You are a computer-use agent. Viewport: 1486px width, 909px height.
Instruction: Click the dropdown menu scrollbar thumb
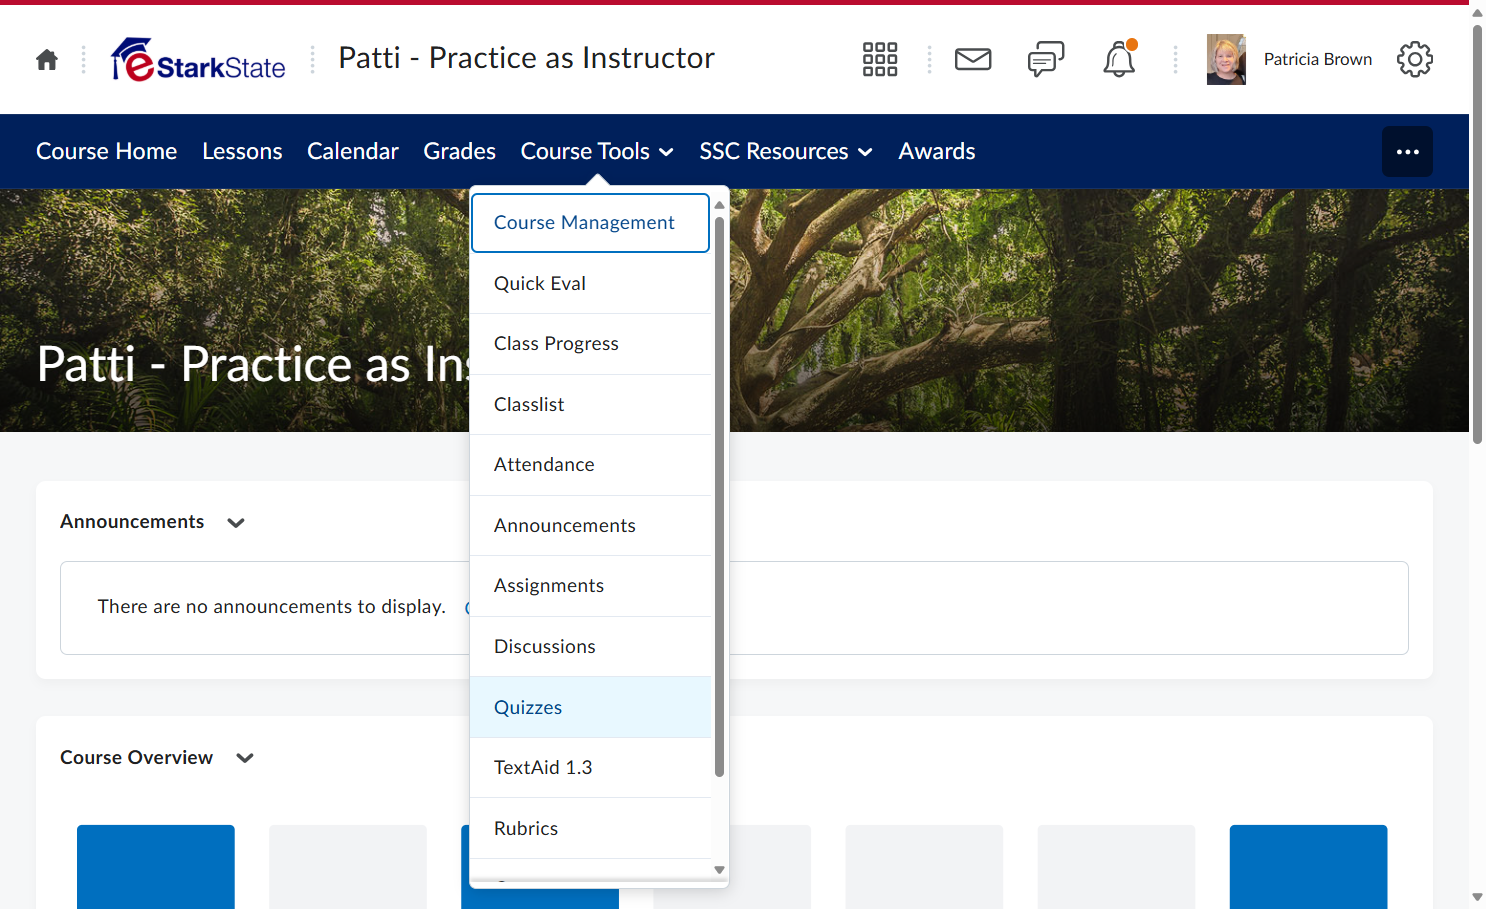(x=719, y=496)
